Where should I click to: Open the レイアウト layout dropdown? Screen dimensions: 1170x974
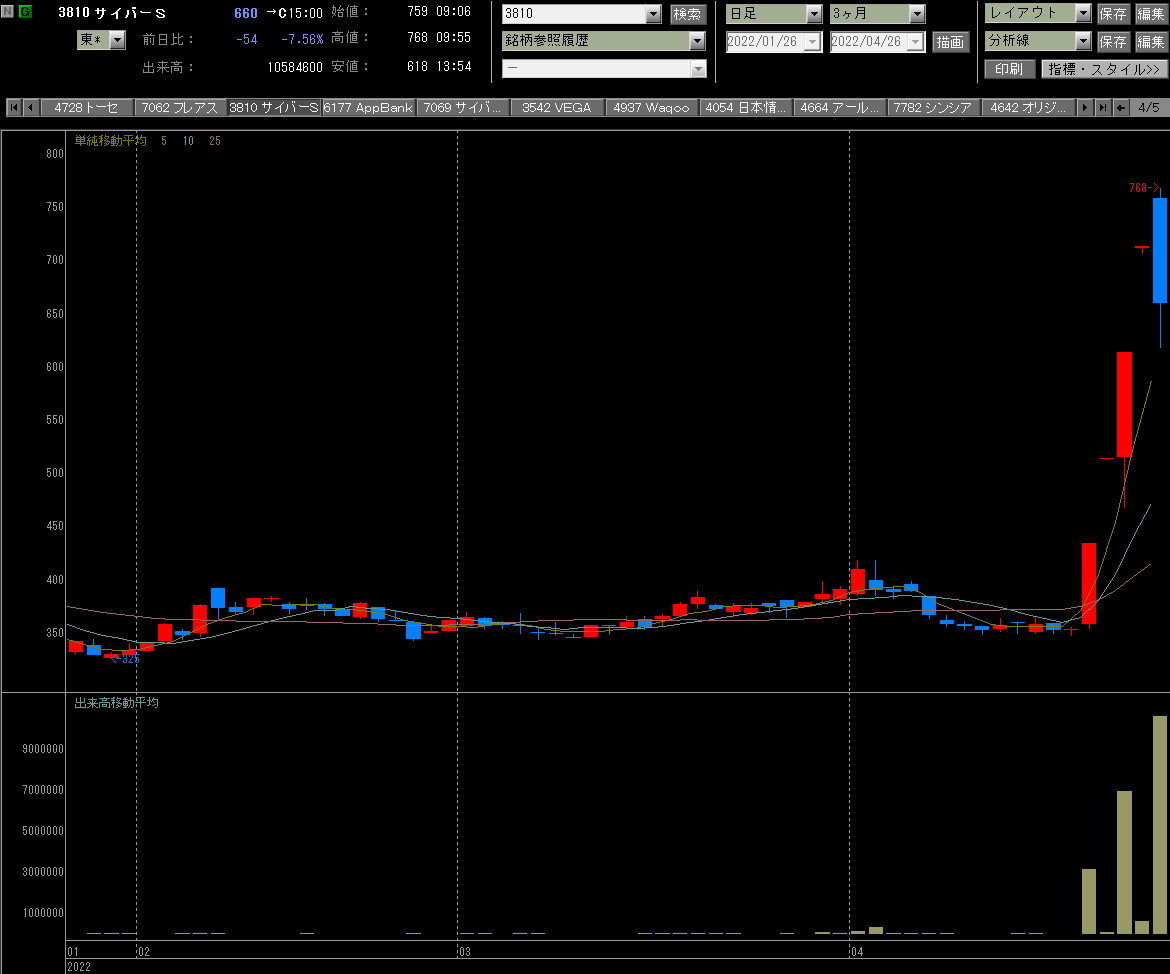click(x=1083, y=13)
